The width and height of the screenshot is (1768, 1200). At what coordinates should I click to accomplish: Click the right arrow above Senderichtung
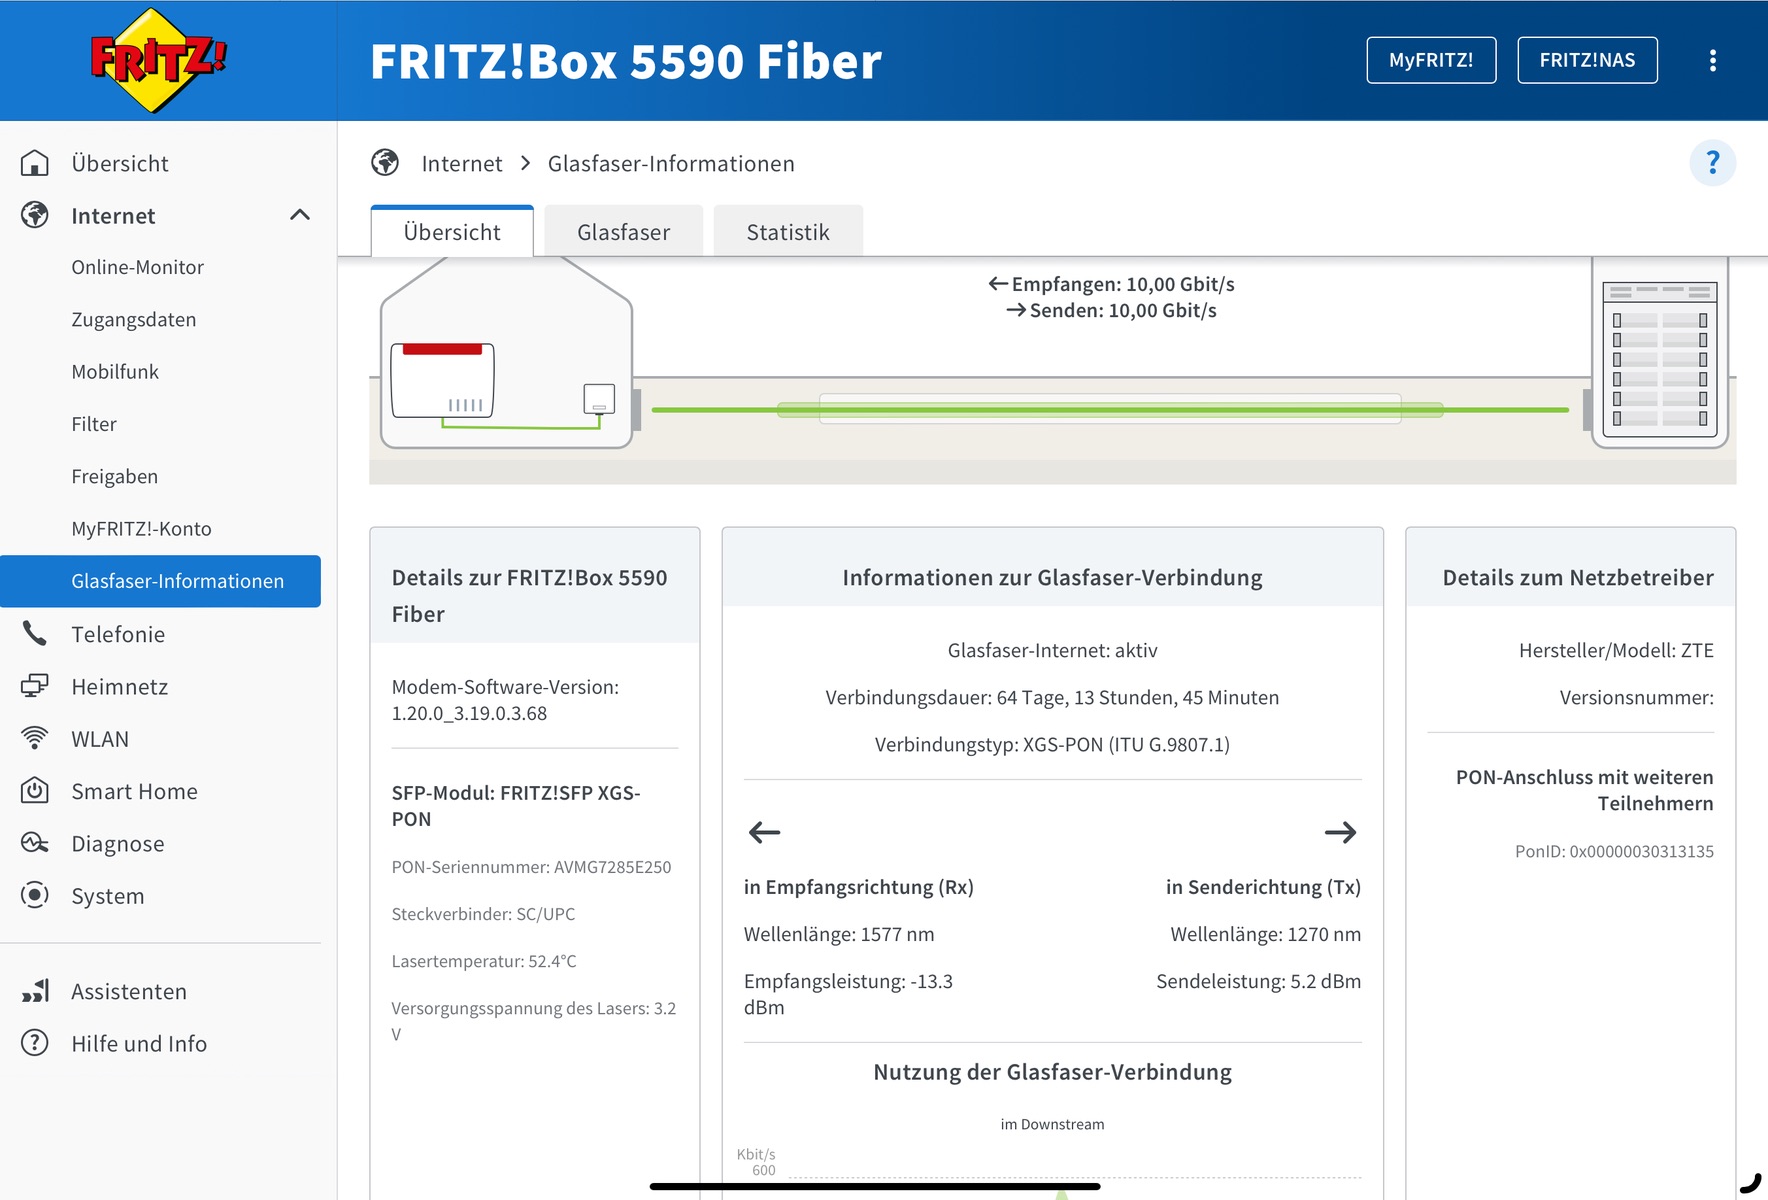pyautogui.click(x=1341, y=832)
